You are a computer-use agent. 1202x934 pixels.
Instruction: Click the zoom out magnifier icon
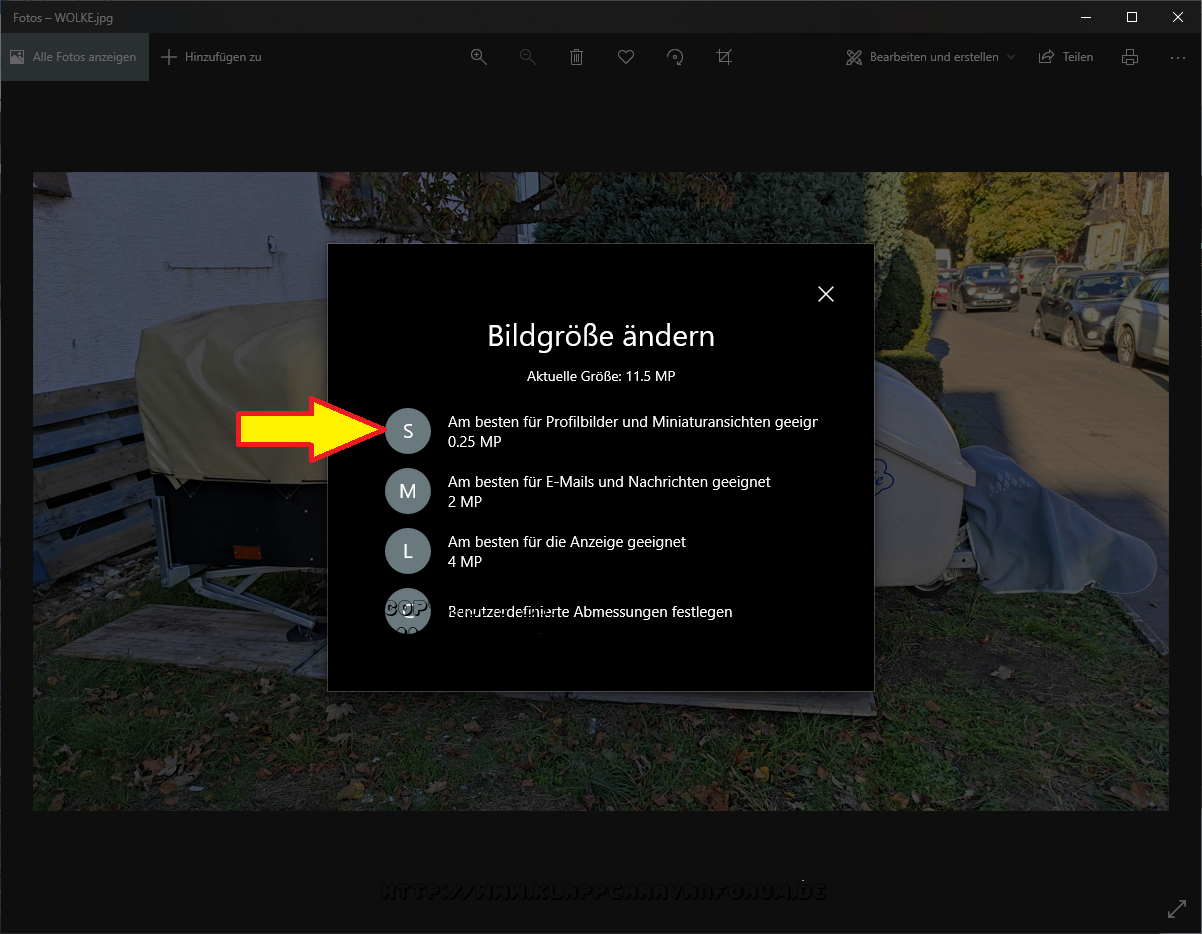tap(528, 57)
